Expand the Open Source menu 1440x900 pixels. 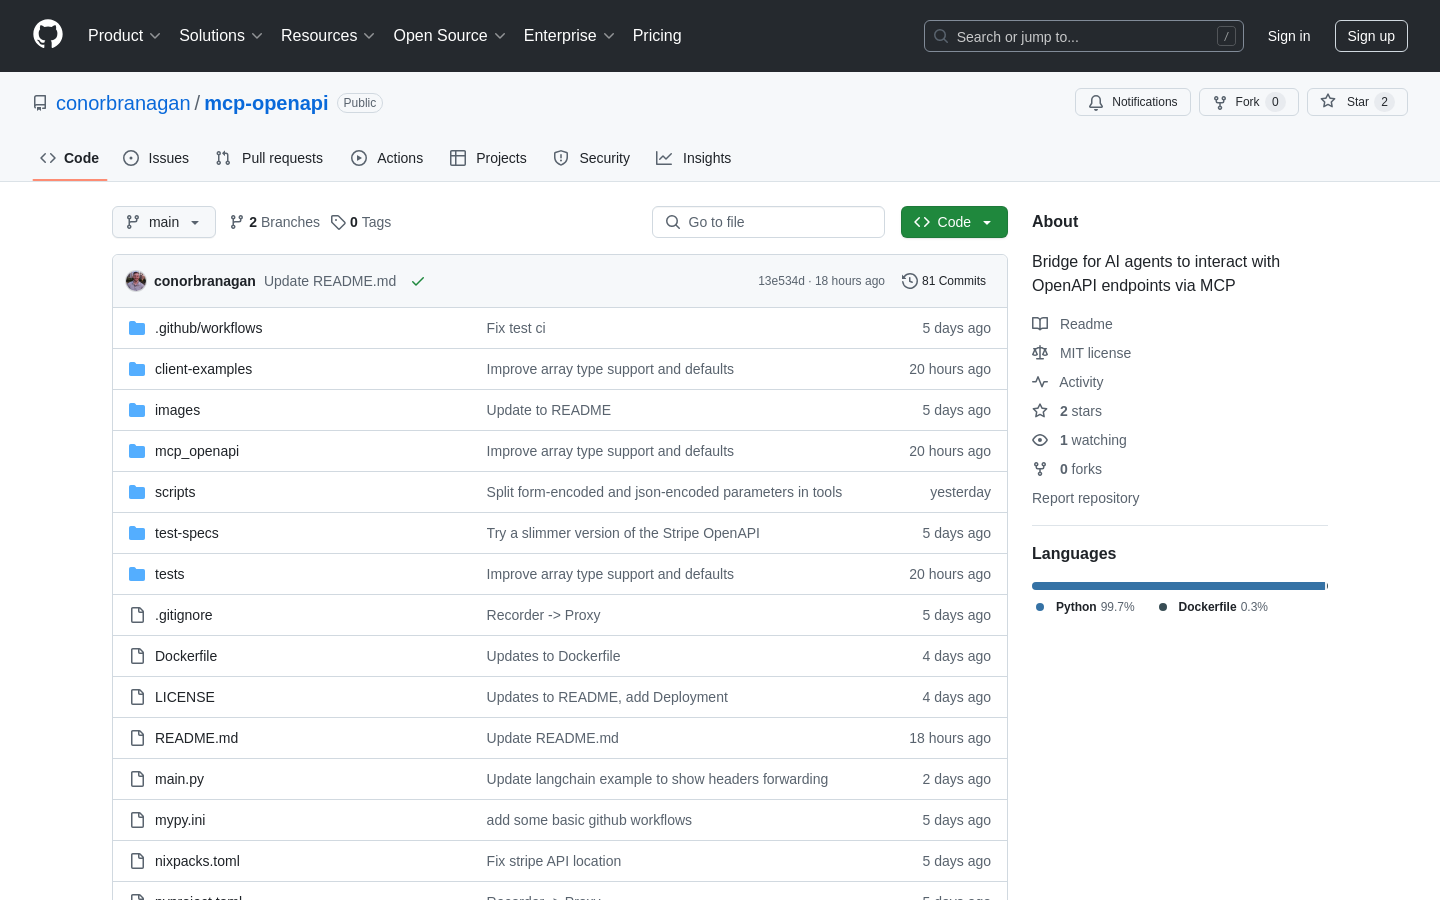tap(450, 35)
